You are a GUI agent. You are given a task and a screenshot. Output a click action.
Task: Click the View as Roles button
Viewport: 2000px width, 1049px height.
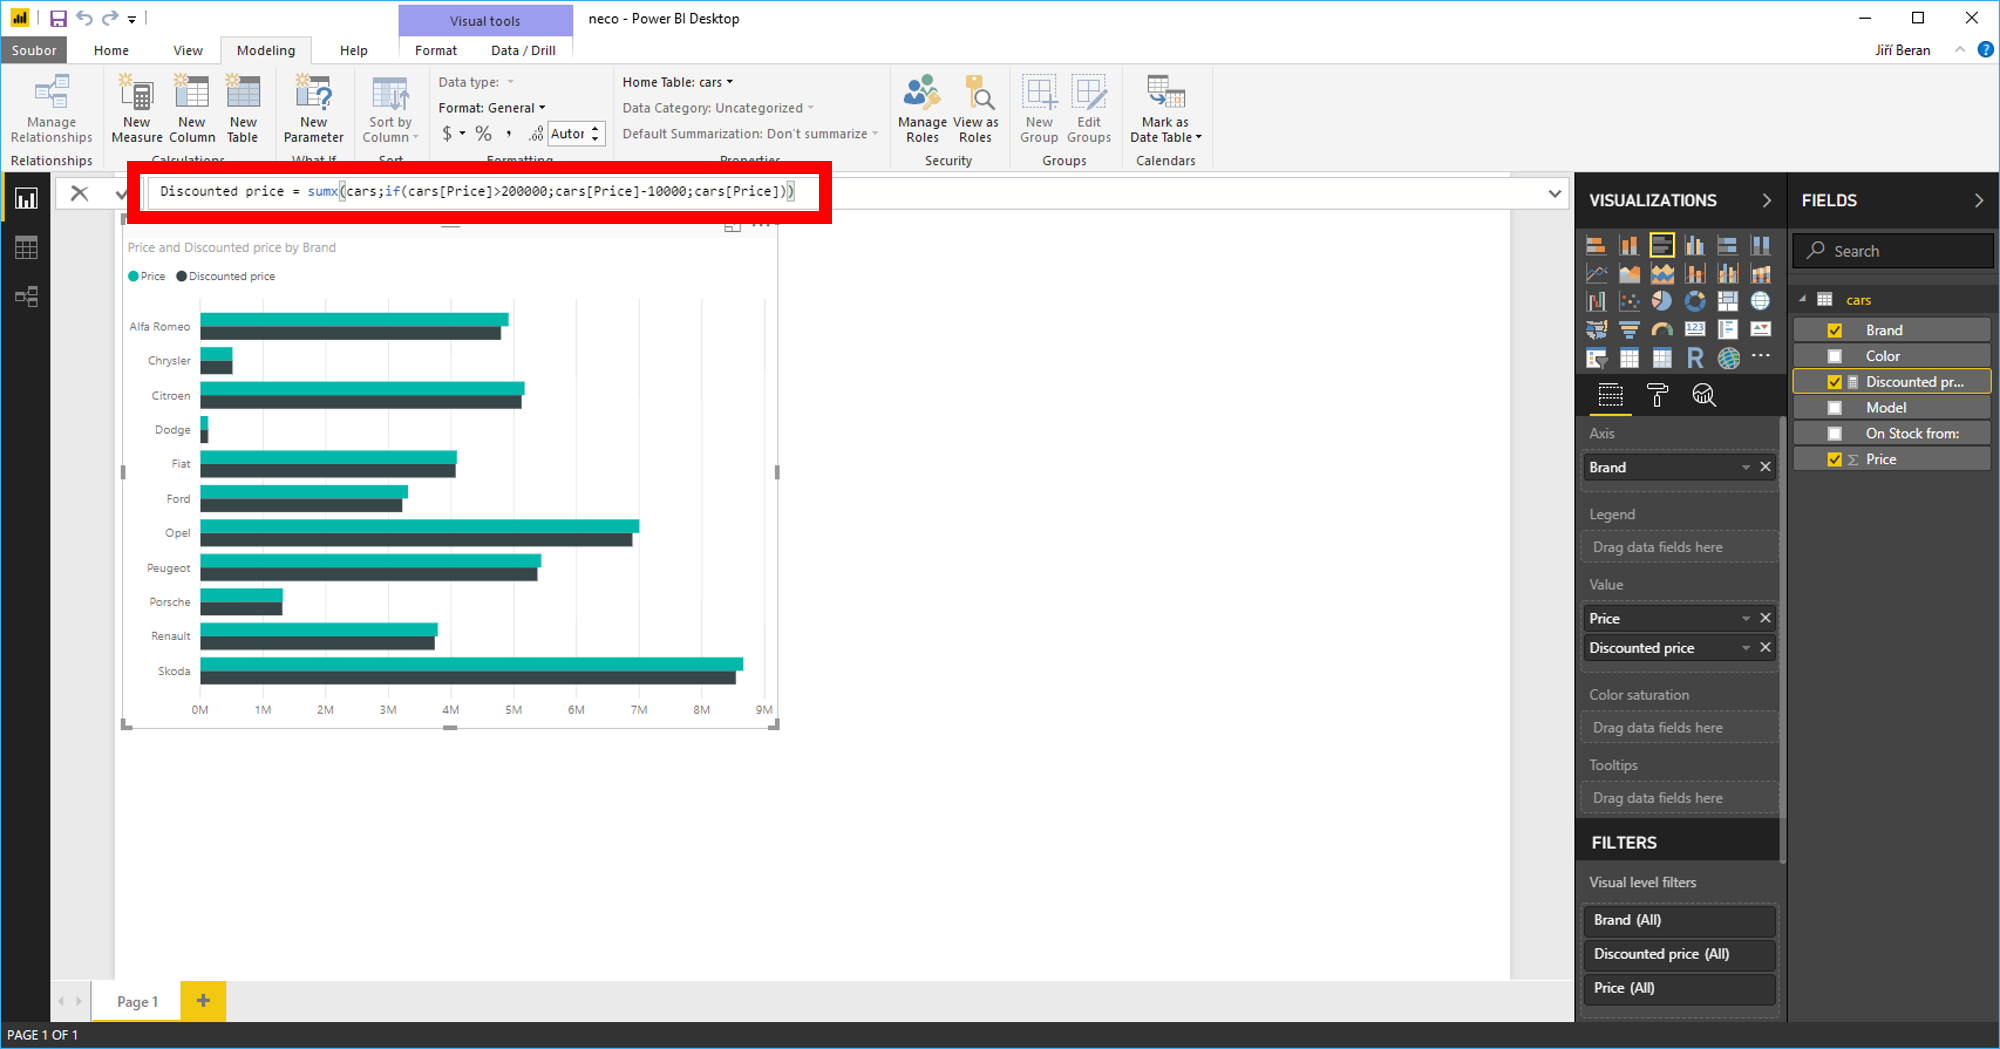[x=976, y=110]
